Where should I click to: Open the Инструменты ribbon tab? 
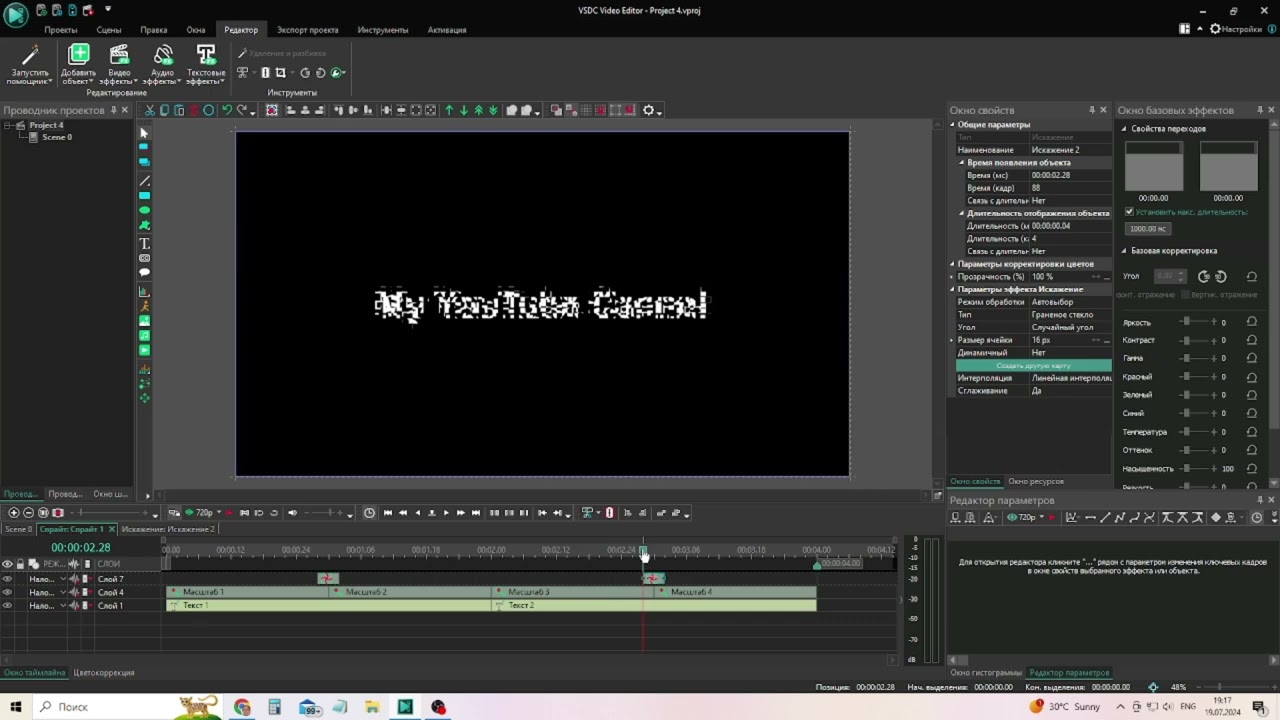coord(383,30)
